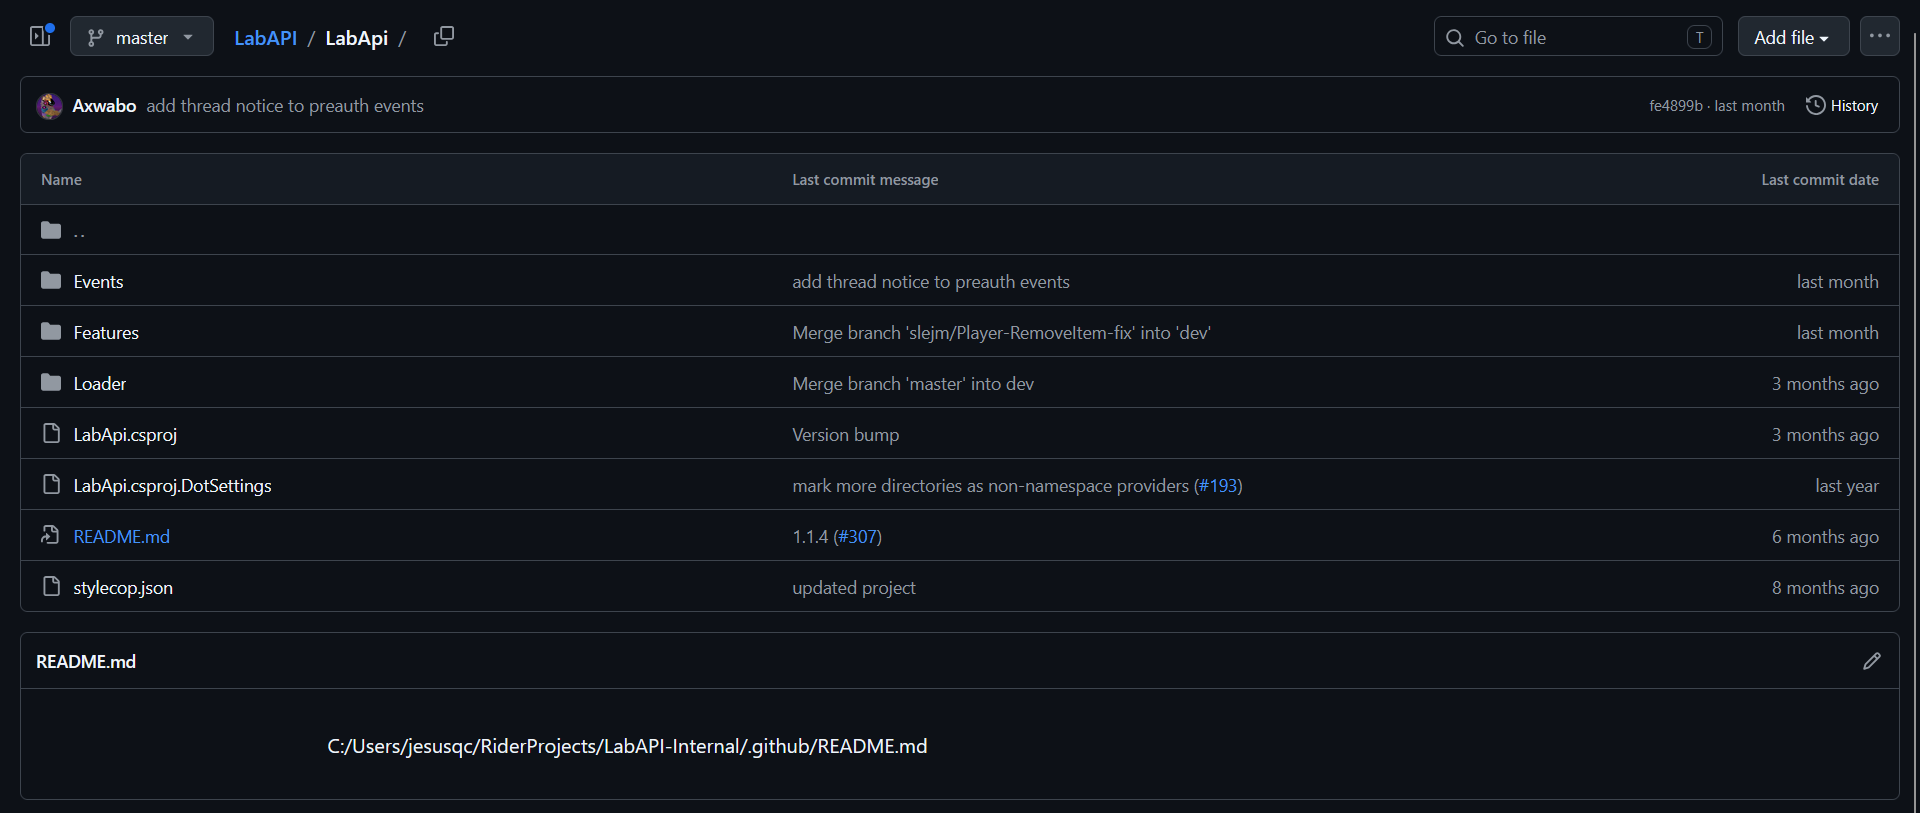Click the LabApi breadcrumb folder name
Image resolution: width=1920 pixels, height=813 pixels.
[357, 38]
